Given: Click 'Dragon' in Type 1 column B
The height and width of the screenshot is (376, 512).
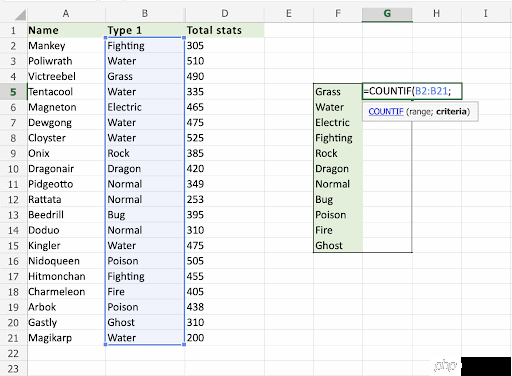Looking at the screenshot, I should click(145, 169).
